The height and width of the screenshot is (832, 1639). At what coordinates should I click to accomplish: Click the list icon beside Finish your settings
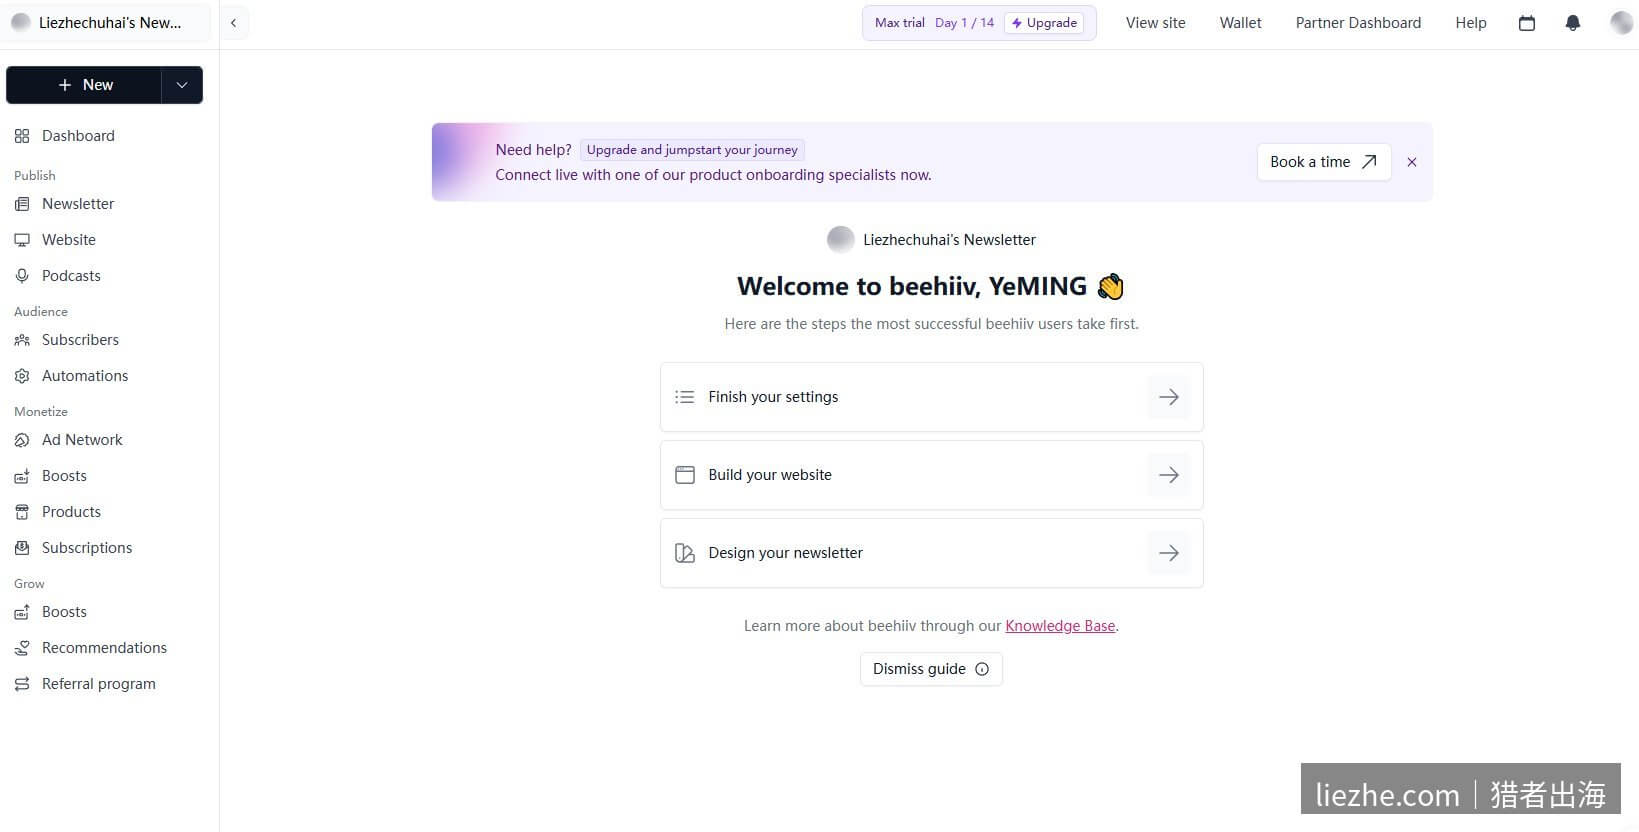pyautogui.click(x=685, y=397)
